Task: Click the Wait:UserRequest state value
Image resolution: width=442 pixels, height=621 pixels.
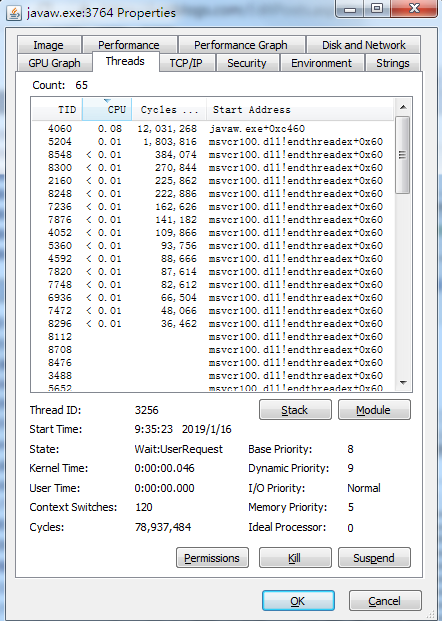Action: coord(179,449)
